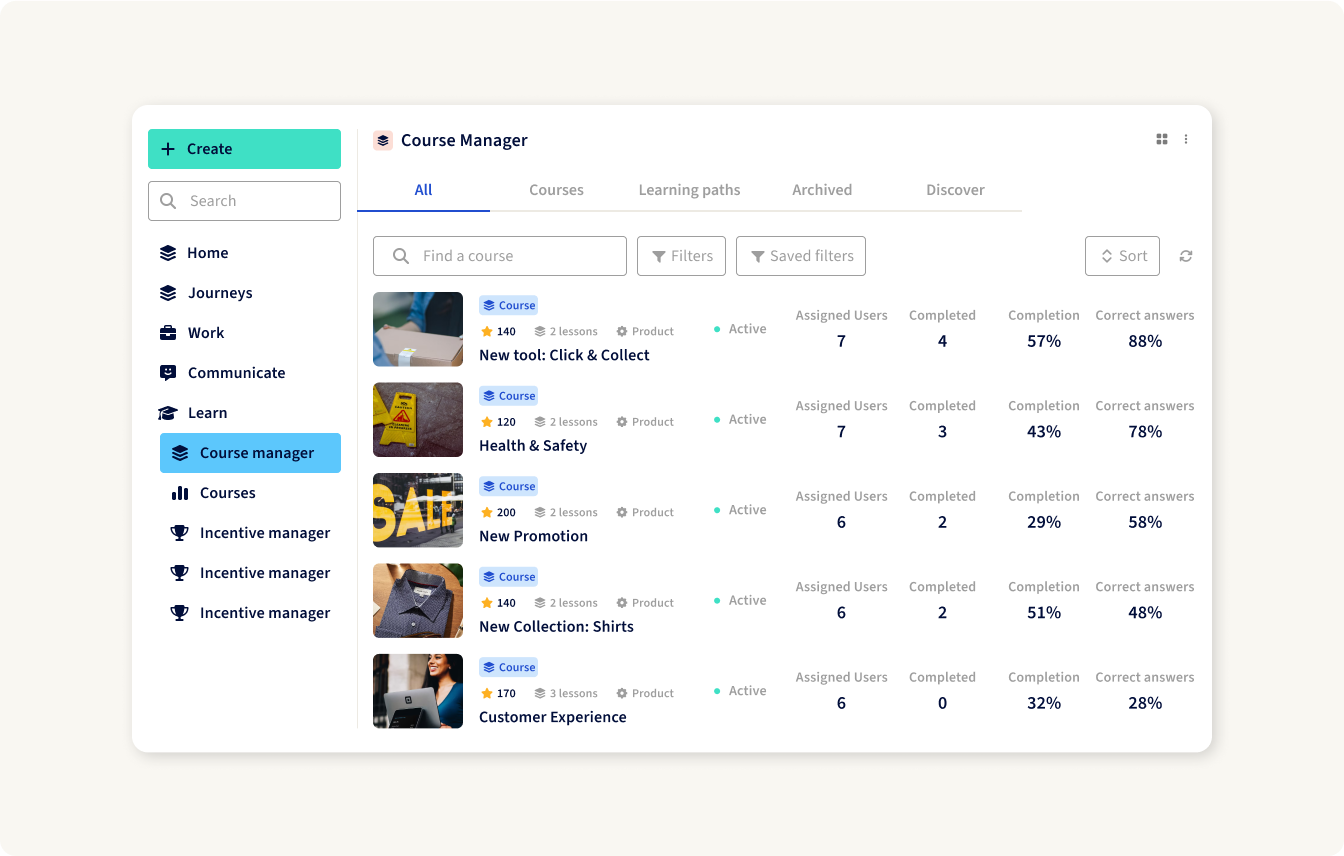Switch to the Archived tab
The width and height of the screenshot is (1344, 856).
[822, 190]
